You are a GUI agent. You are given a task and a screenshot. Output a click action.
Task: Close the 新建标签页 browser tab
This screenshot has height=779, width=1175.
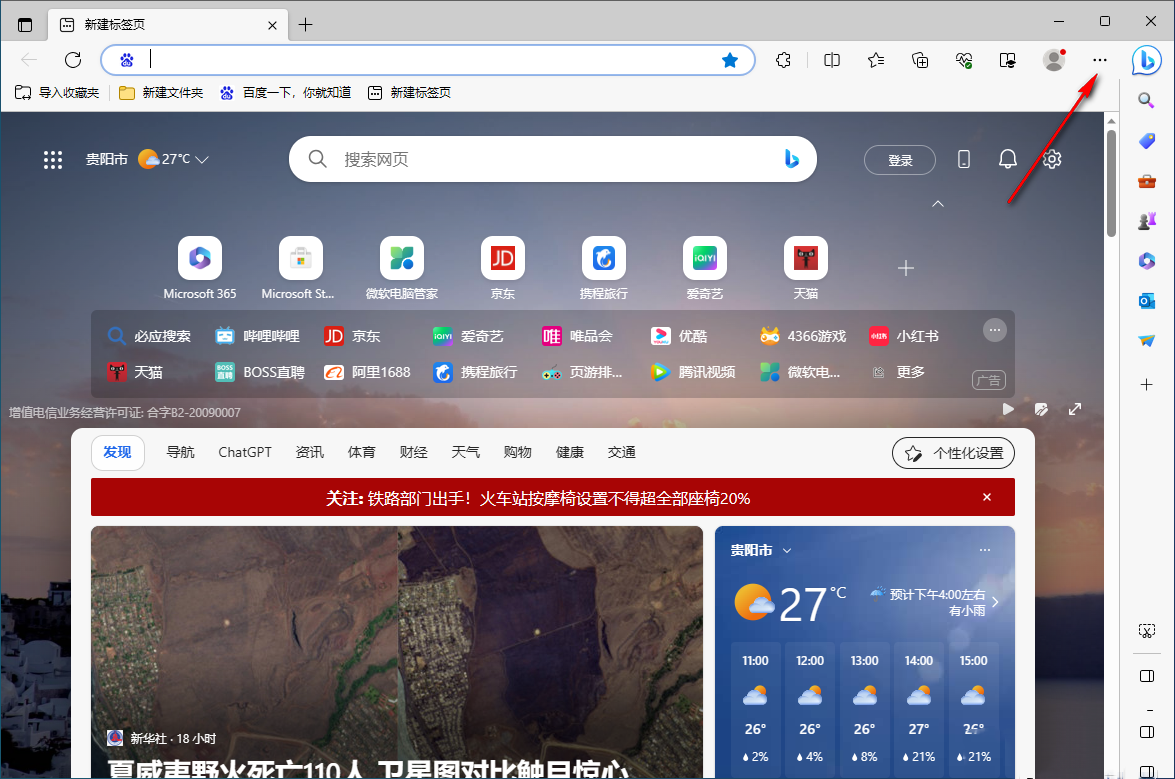[272, 25]
